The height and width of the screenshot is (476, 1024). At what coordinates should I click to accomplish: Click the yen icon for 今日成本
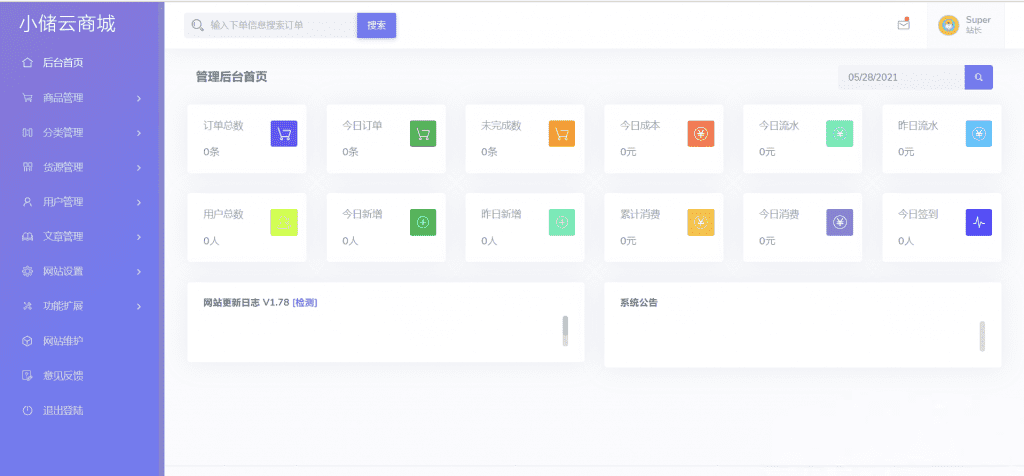coord(701,133)
